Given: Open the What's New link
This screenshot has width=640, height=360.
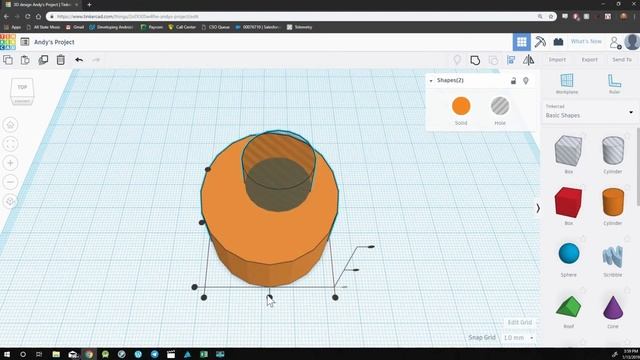Looking at the screenshot, I should point(586,42).
